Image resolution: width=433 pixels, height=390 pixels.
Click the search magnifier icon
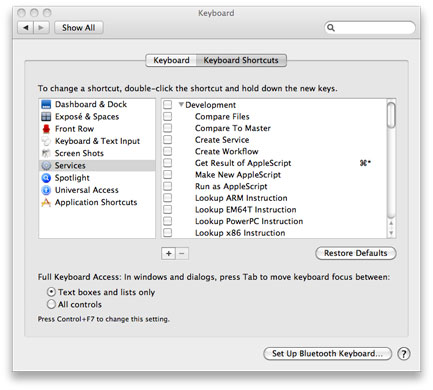331,28
